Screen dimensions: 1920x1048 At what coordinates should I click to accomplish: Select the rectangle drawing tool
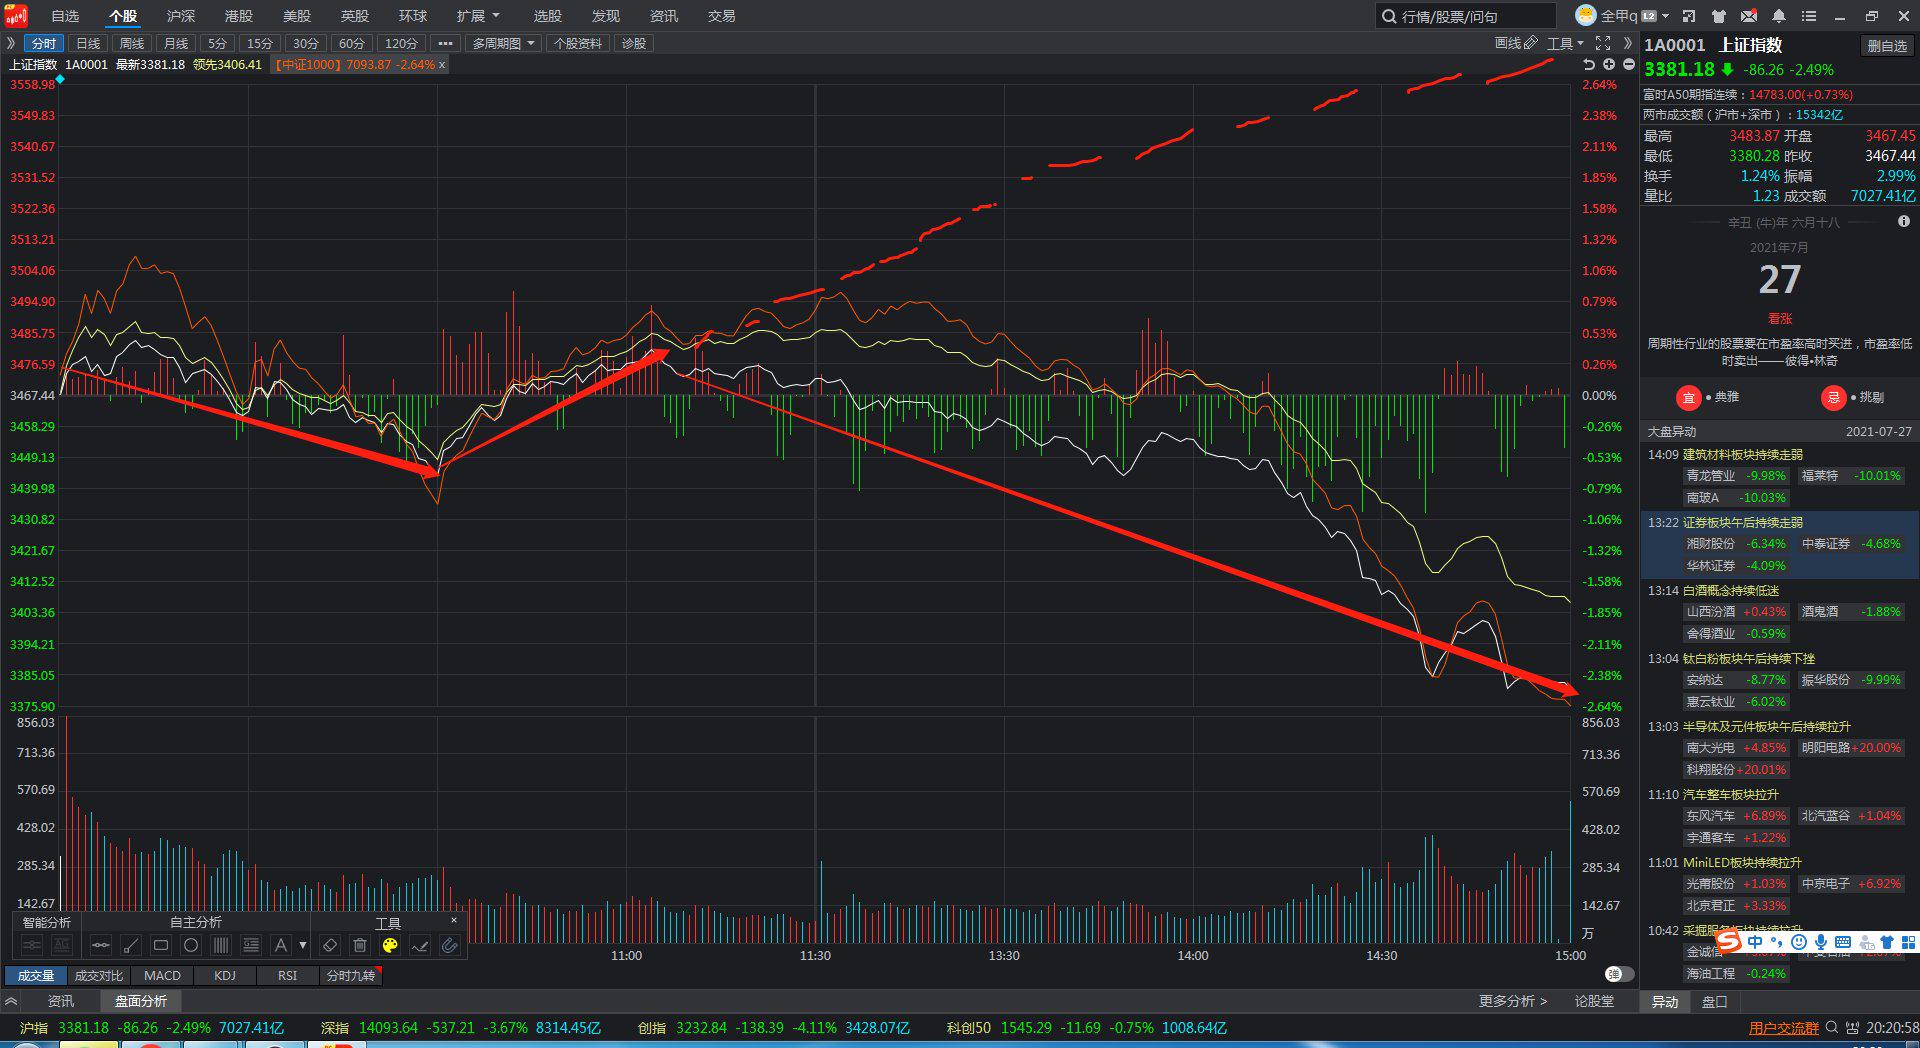pos(161,945)
